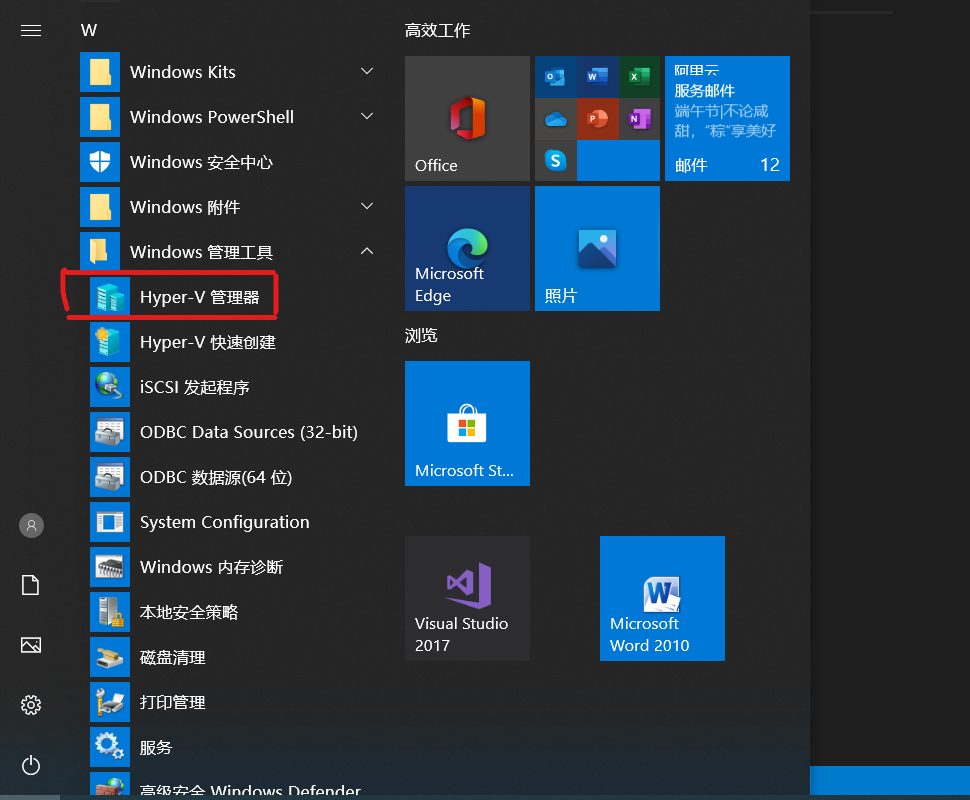
Task: Open the Skype icon in tile group
Action: 556,161
